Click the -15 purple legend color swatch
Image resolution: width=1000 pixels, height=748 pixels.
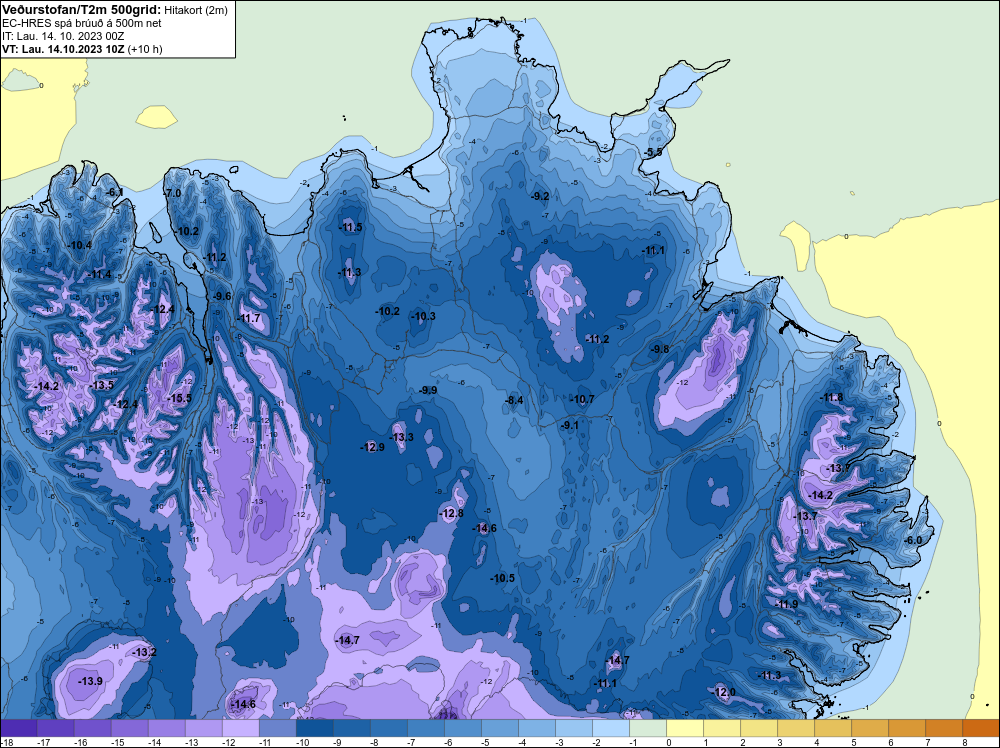click(129, 728)
